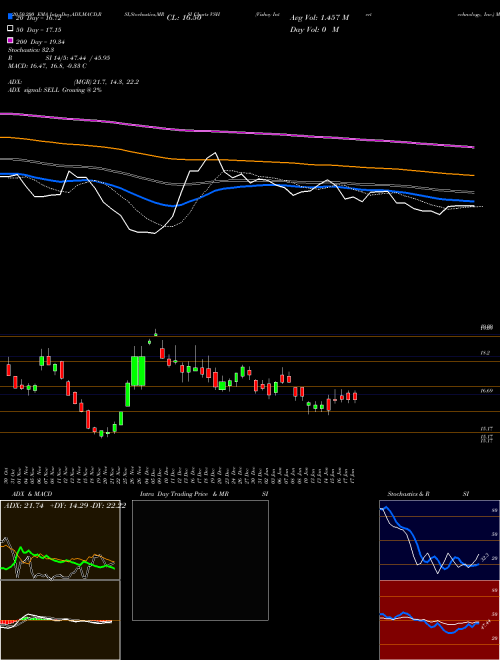Open the empty intraday trading price panel
Image resolution: width=500 pixels, height=660 pixels.
click(x=200, y=560)
